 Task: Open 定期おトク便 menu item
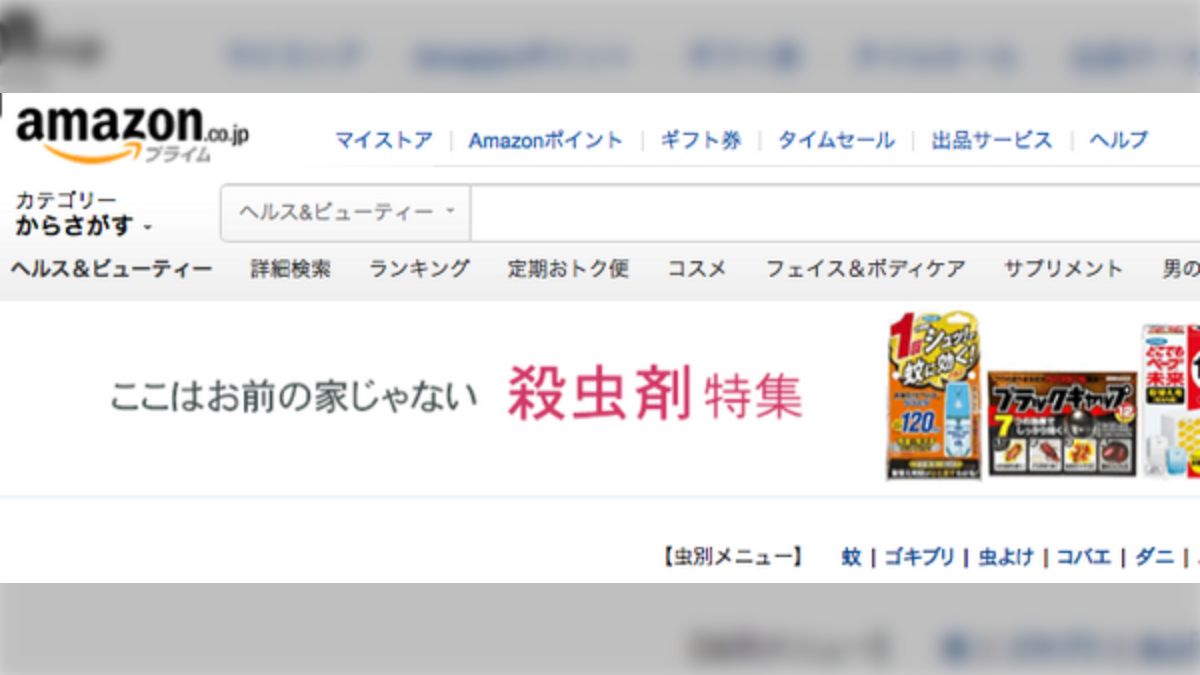[567, 269]
